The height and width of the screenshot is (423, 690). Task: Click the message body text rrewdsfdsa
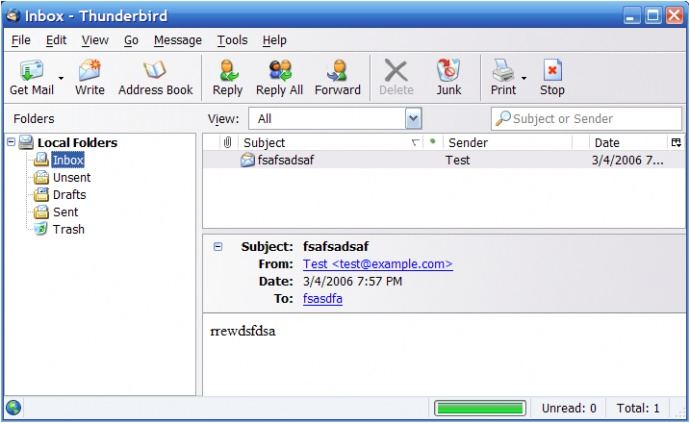243,331
